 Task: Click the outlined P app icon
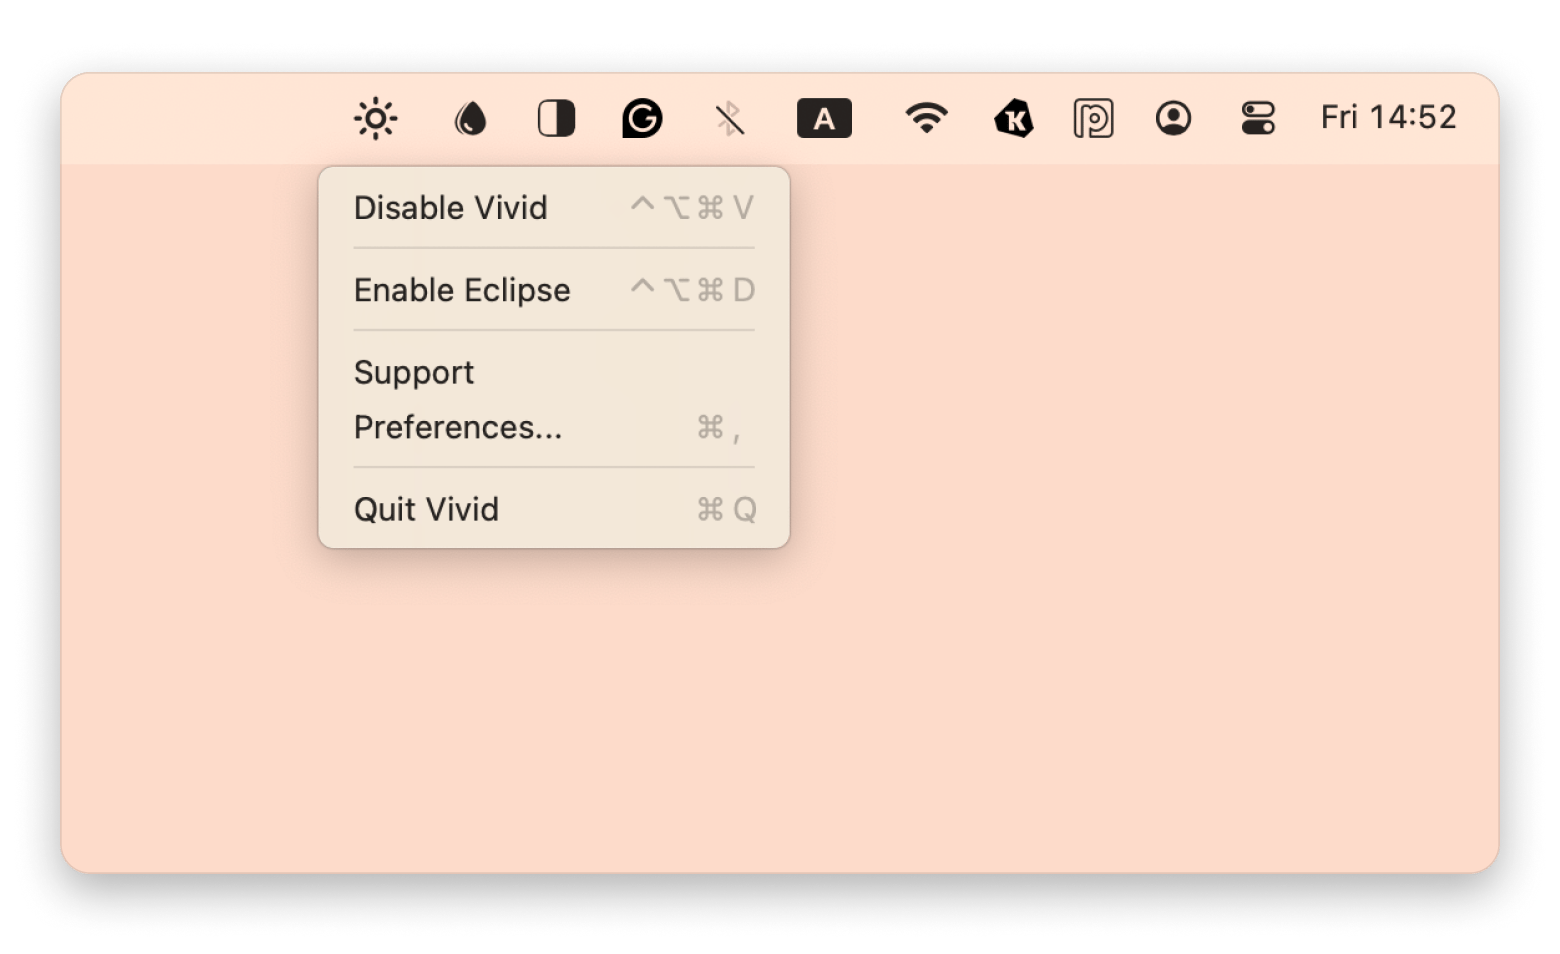point(1093,119)
